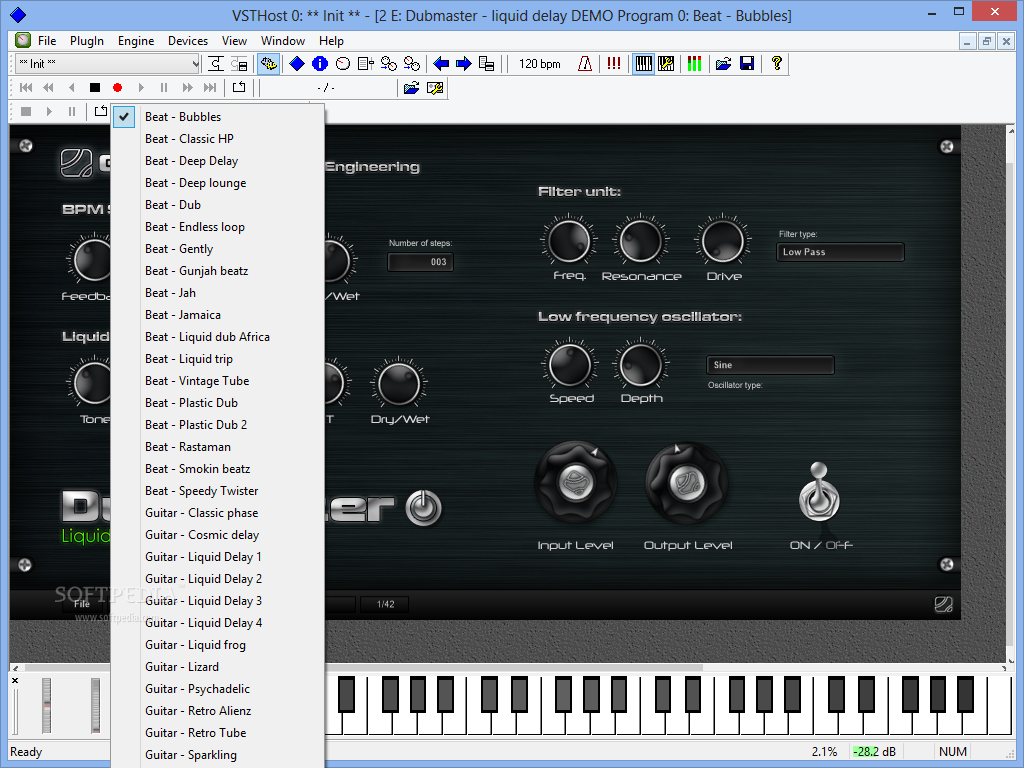
Task: Open the Window menu
Action: pyautogui.click(x=283, y=40)
